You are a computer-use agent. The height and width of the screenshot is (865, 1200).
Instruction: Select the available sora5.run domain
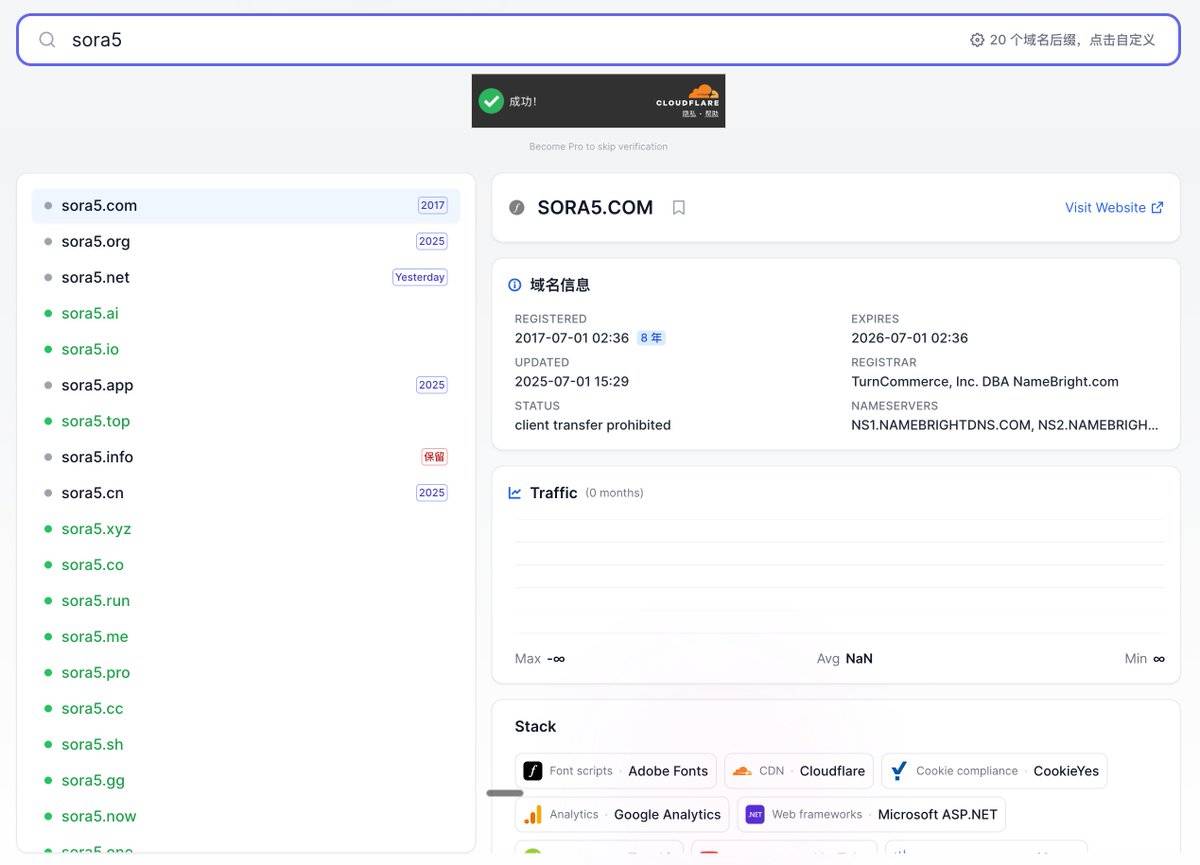point(246,601)
